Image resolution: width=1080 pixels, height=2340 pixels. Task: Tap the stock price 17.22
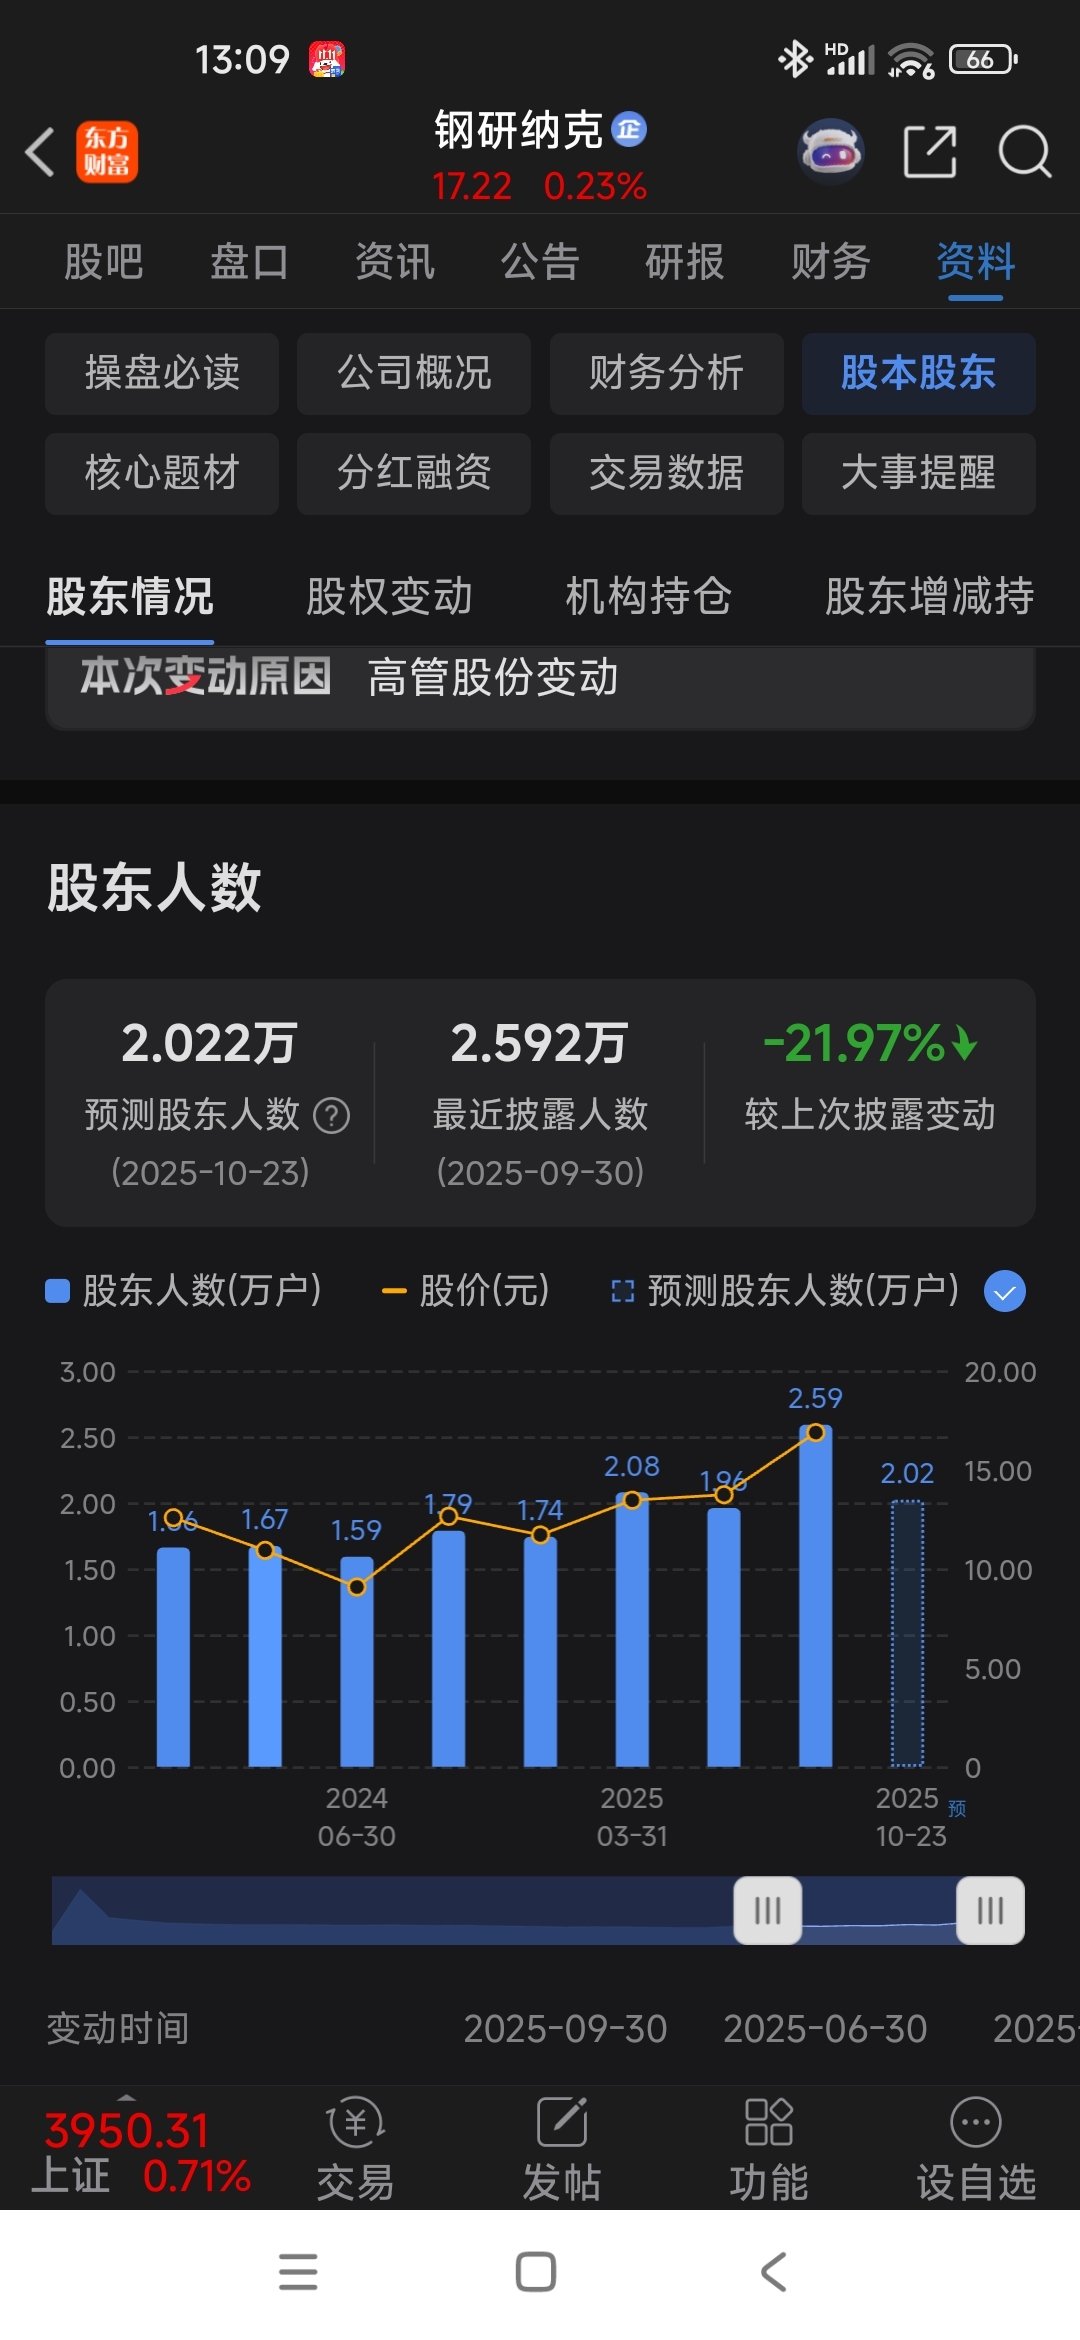472,186
